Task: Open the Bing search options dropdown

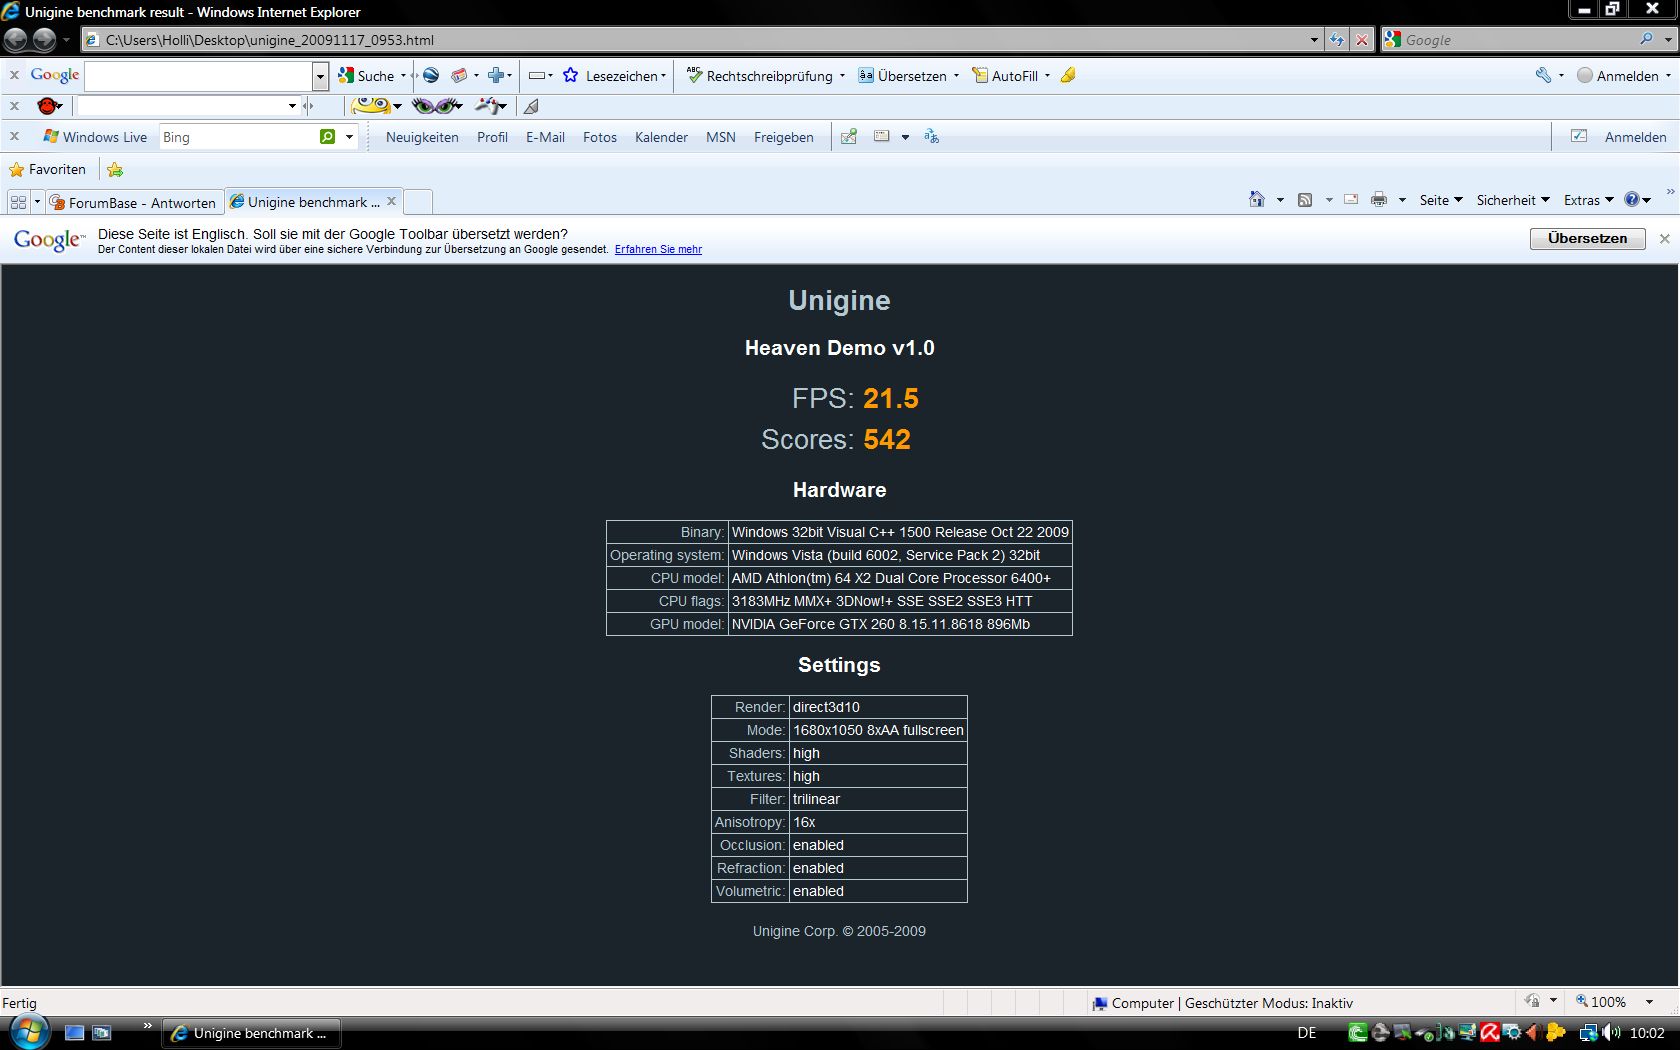Action: [x=349, y=137]
